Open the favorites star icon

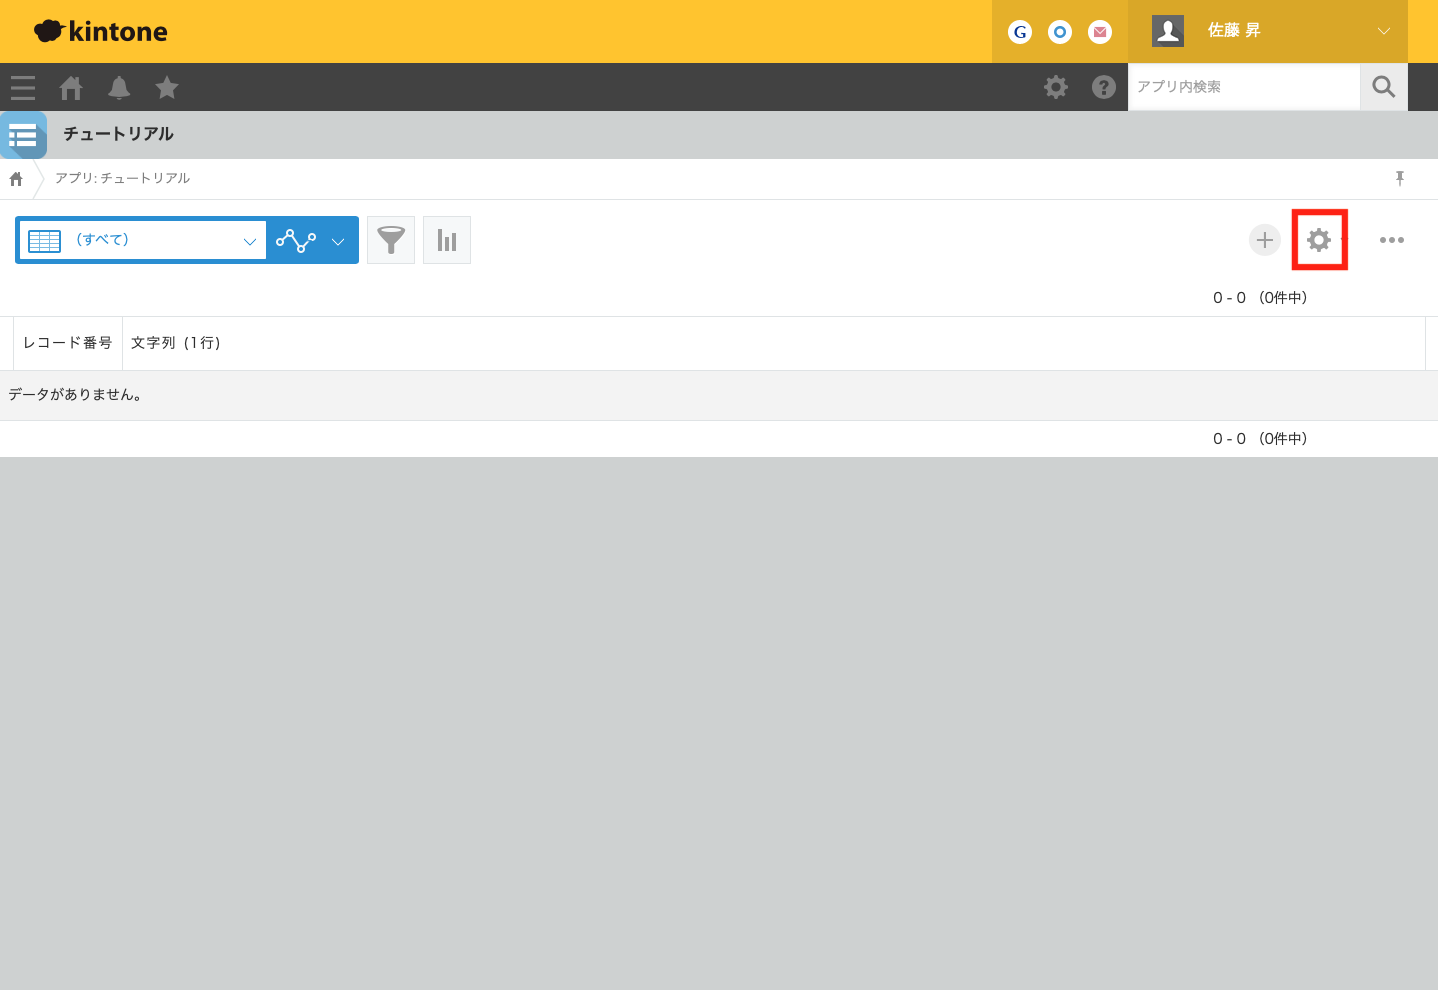(167, 88)
